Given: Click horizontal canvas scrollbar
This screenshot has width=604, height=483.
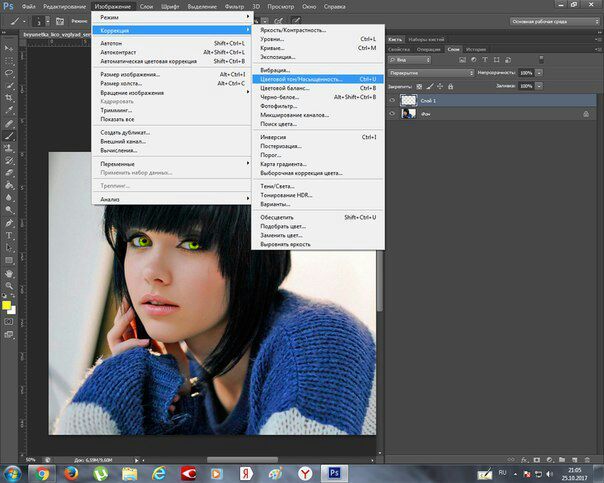Looking at the screenshot, I should [242, 460].
